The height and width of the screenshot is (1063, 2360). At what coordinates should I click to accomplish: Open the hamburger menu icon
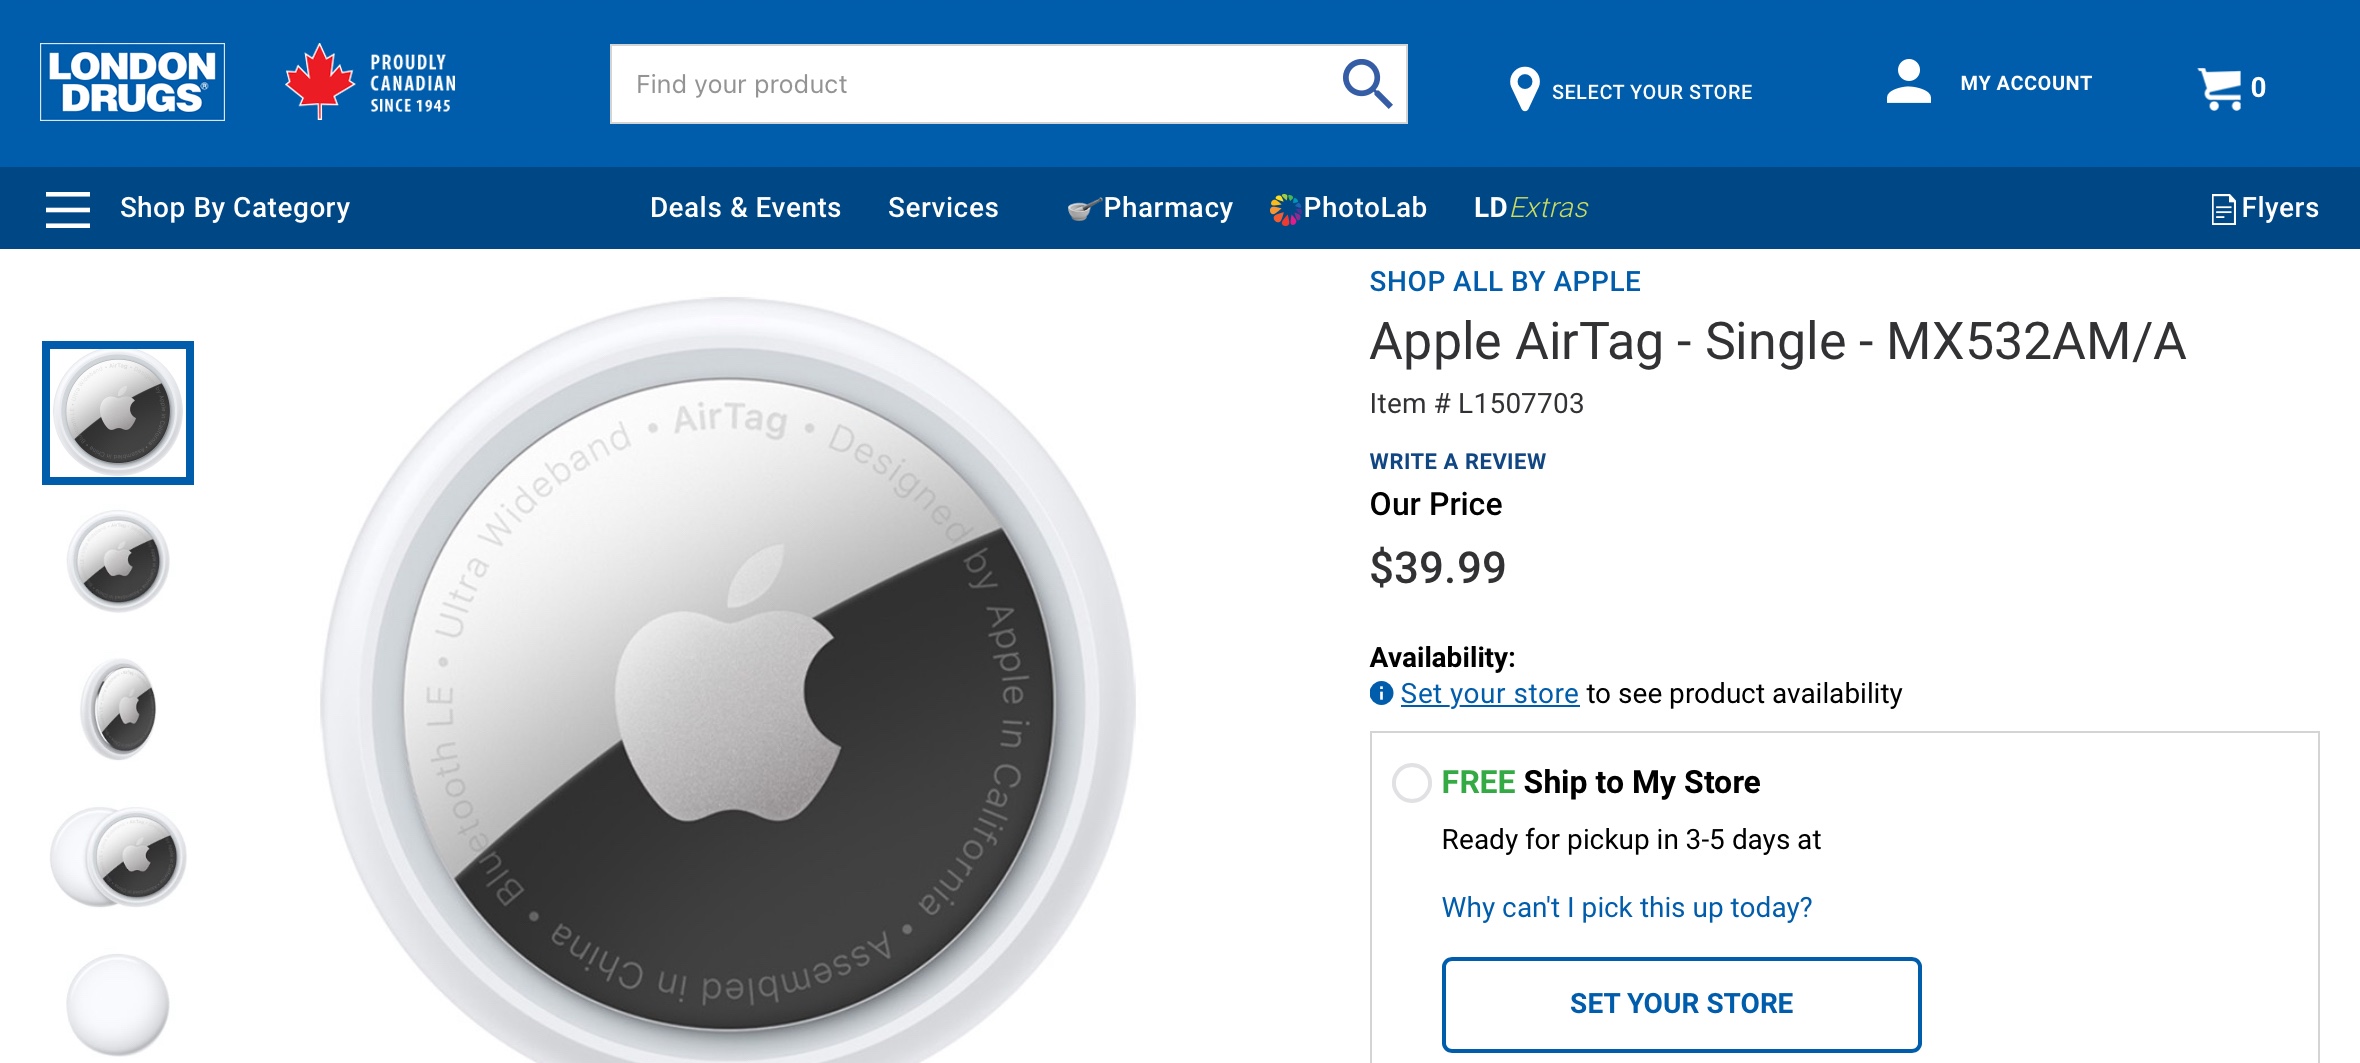(68, 209)
